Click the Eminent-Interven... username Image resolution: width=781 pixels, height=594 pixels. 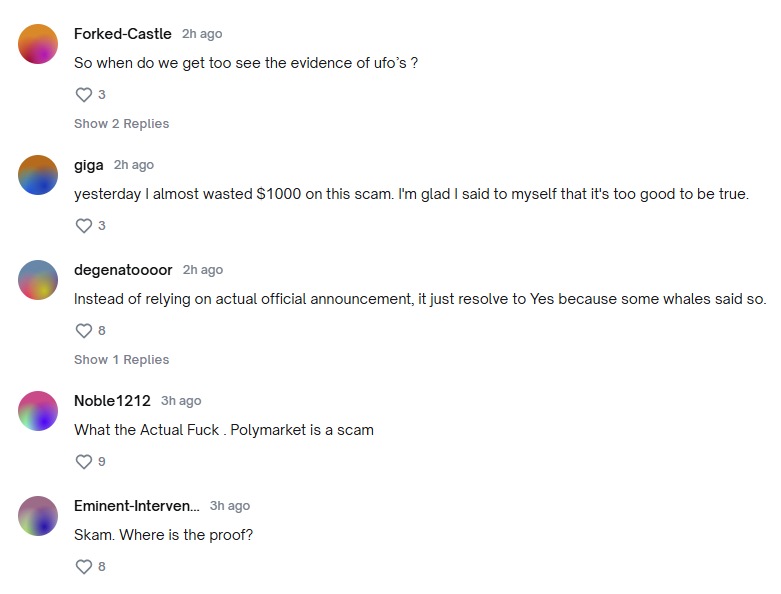point(136,506)
